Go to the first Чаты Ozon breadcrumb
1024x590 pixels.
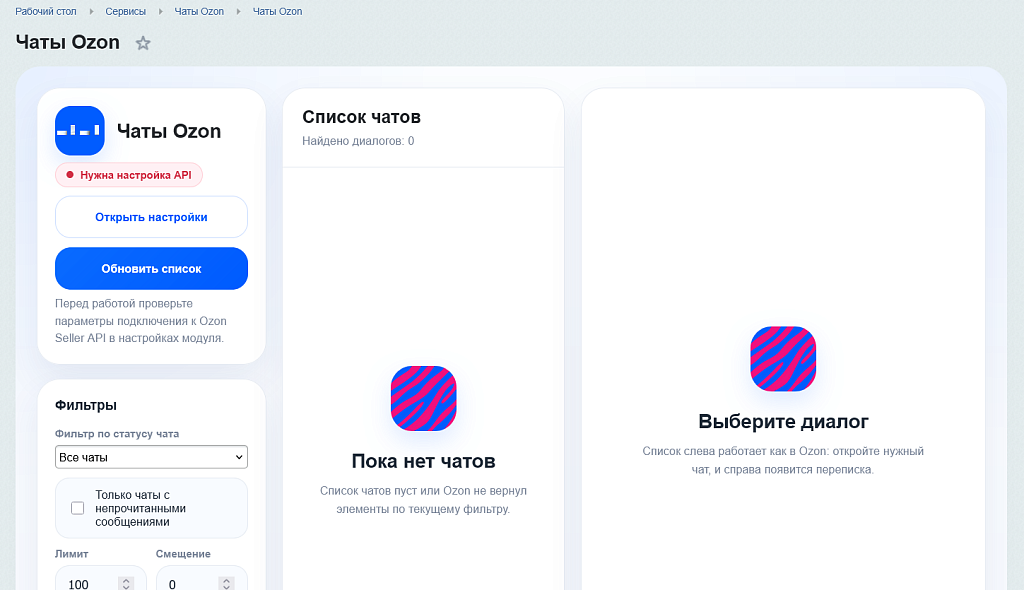[199, 11]
